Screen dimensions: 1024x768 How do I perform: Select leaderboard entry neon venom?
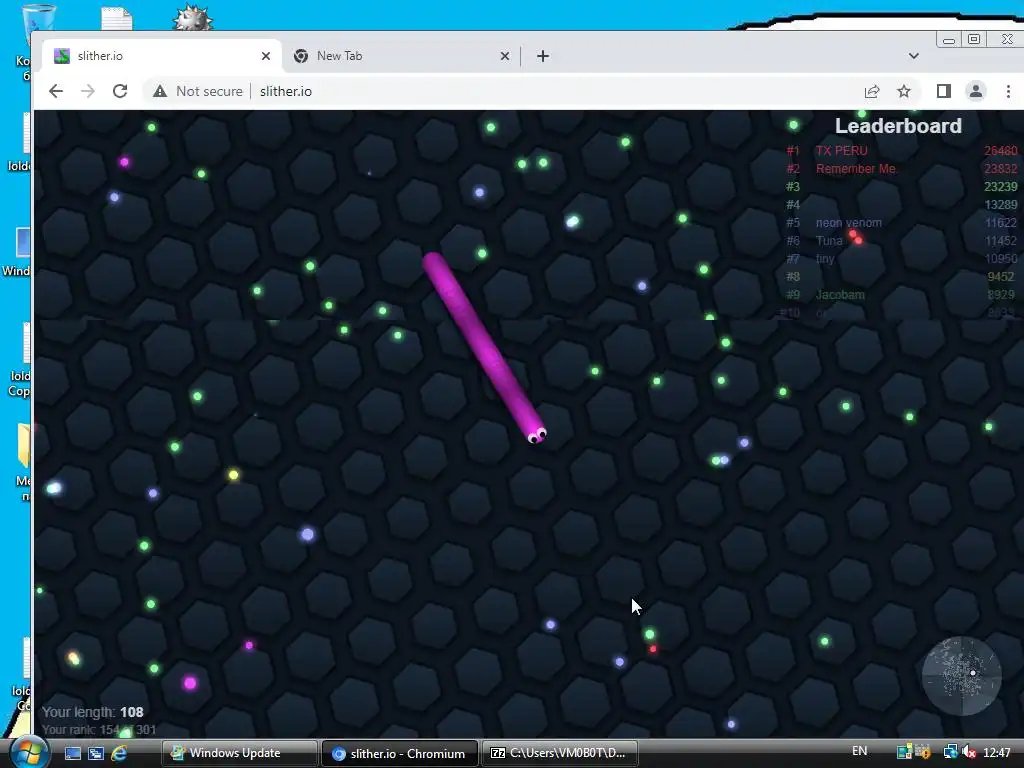coord(848,223)
